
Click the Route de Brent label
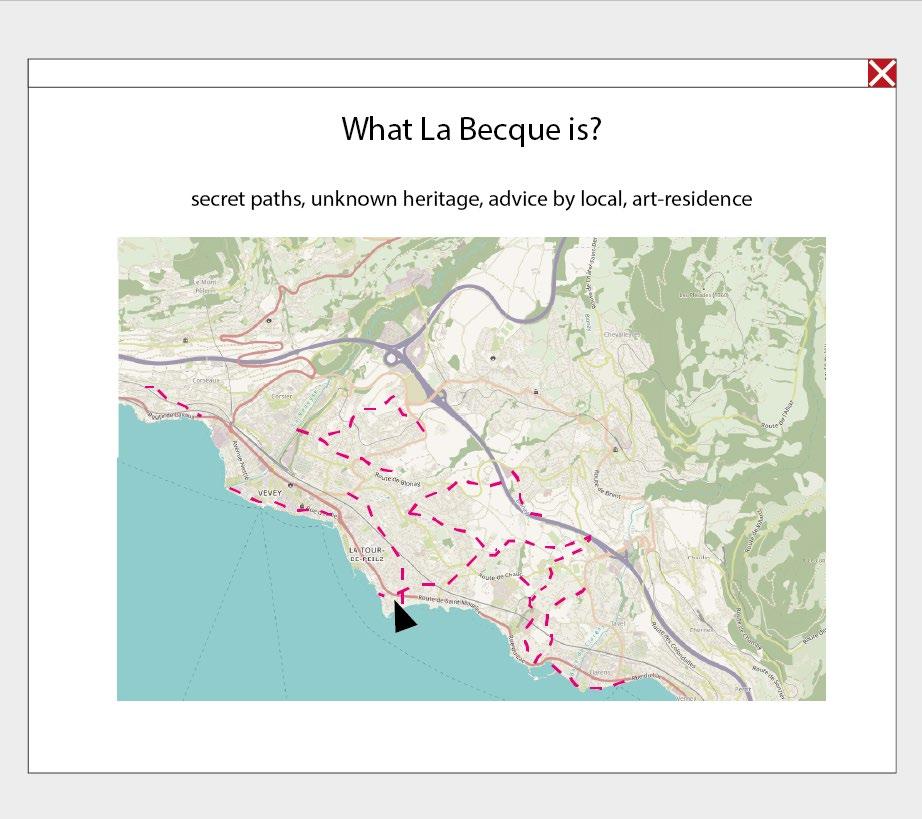pyautogui.click(x=607, y=483)
